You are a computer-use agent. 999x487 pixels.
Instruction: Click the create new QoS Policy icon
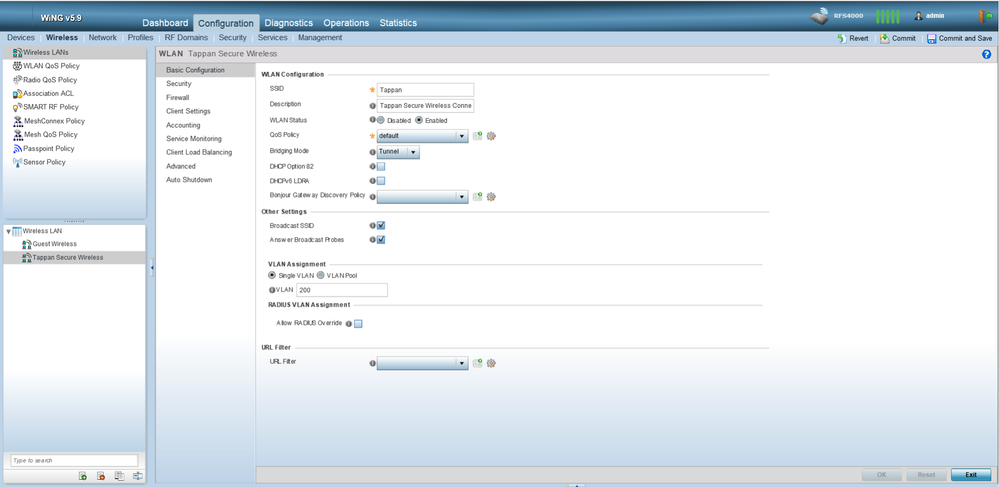[478, 136]
